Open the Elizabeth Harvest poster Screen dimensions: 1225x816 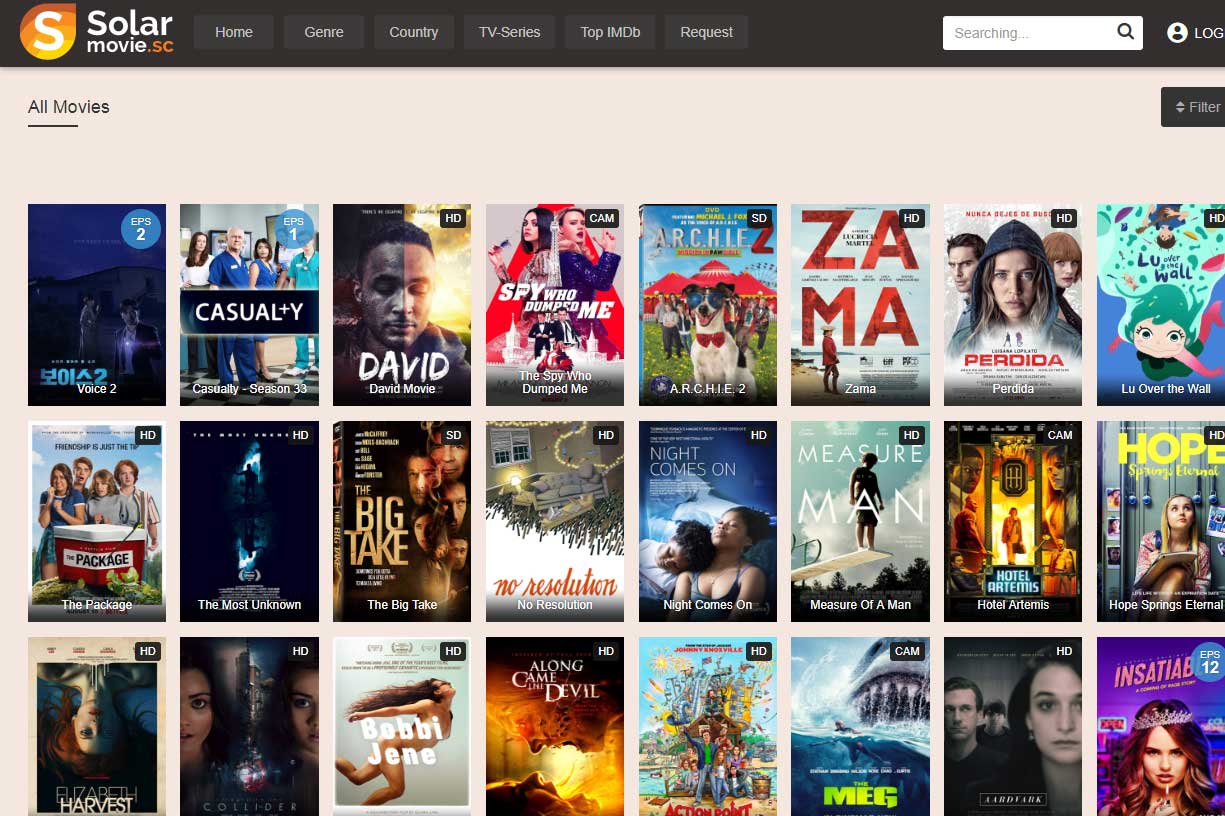click(97, 726)
